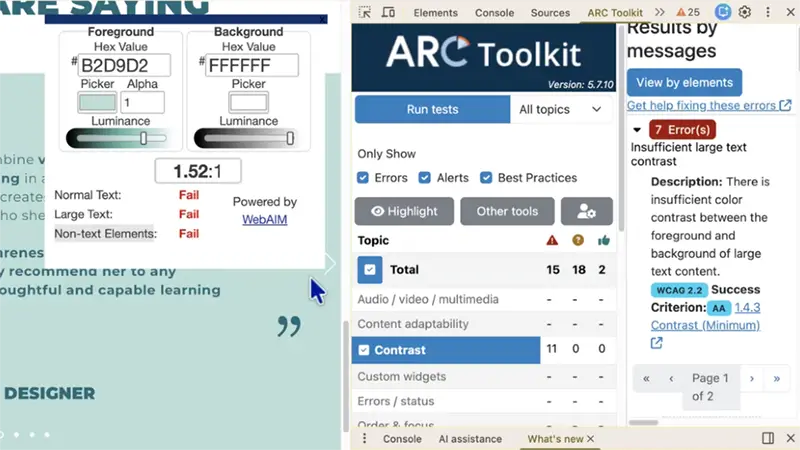The image size is (800, 450).
Task: Select the Custom widgets topic row
Action: click(x=483, y=377)
